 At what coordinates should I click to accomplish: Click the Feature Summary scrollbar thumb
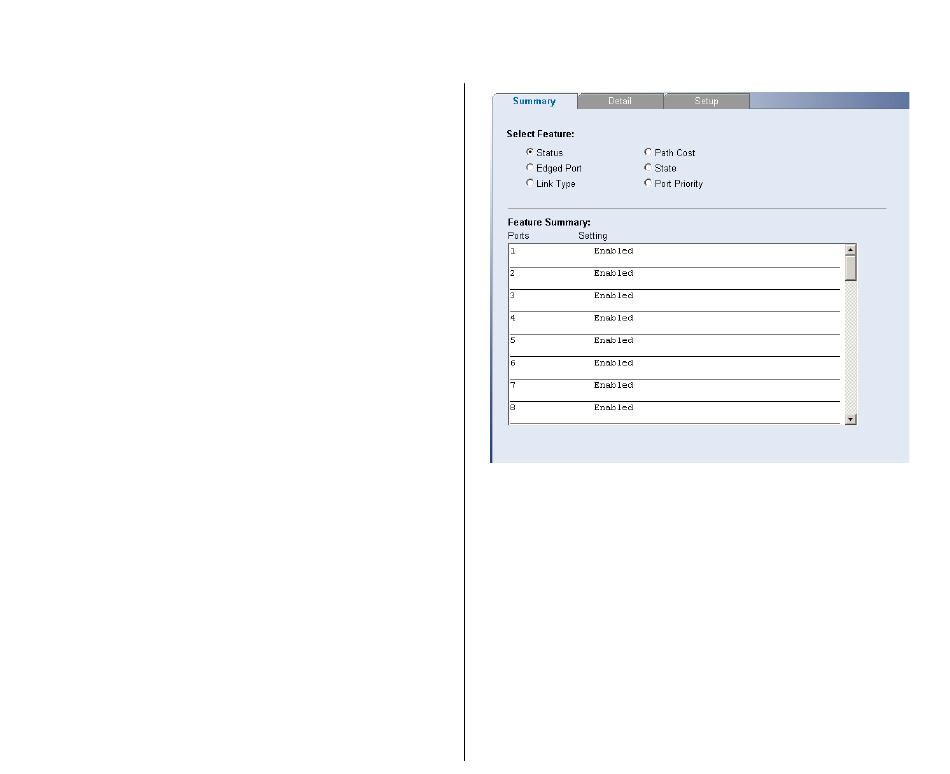tap(851, 269)
